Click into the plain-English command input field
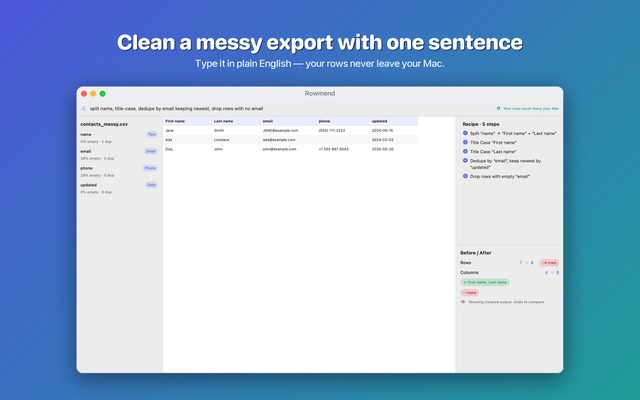Image resolution: width=640 pixels, height=400 pixels. tap(286, 109)
